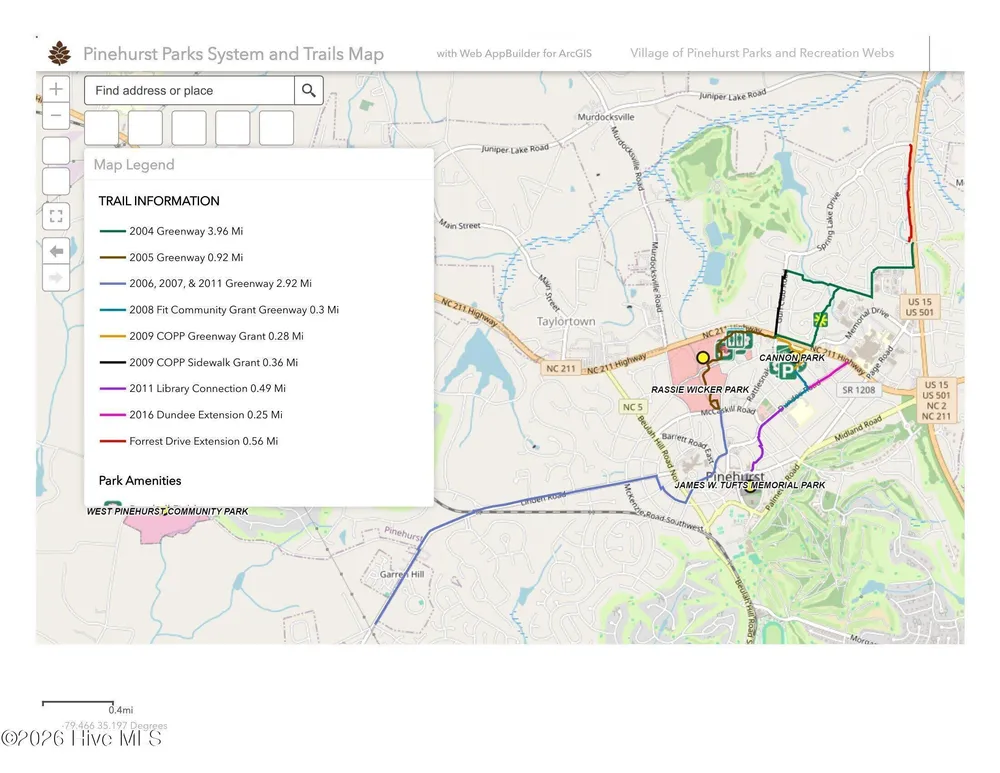Screen dimensions: 1000x773
Task: Click yellow marker at James W. Tufts Memorial Park
Action: tap(751, 488)
